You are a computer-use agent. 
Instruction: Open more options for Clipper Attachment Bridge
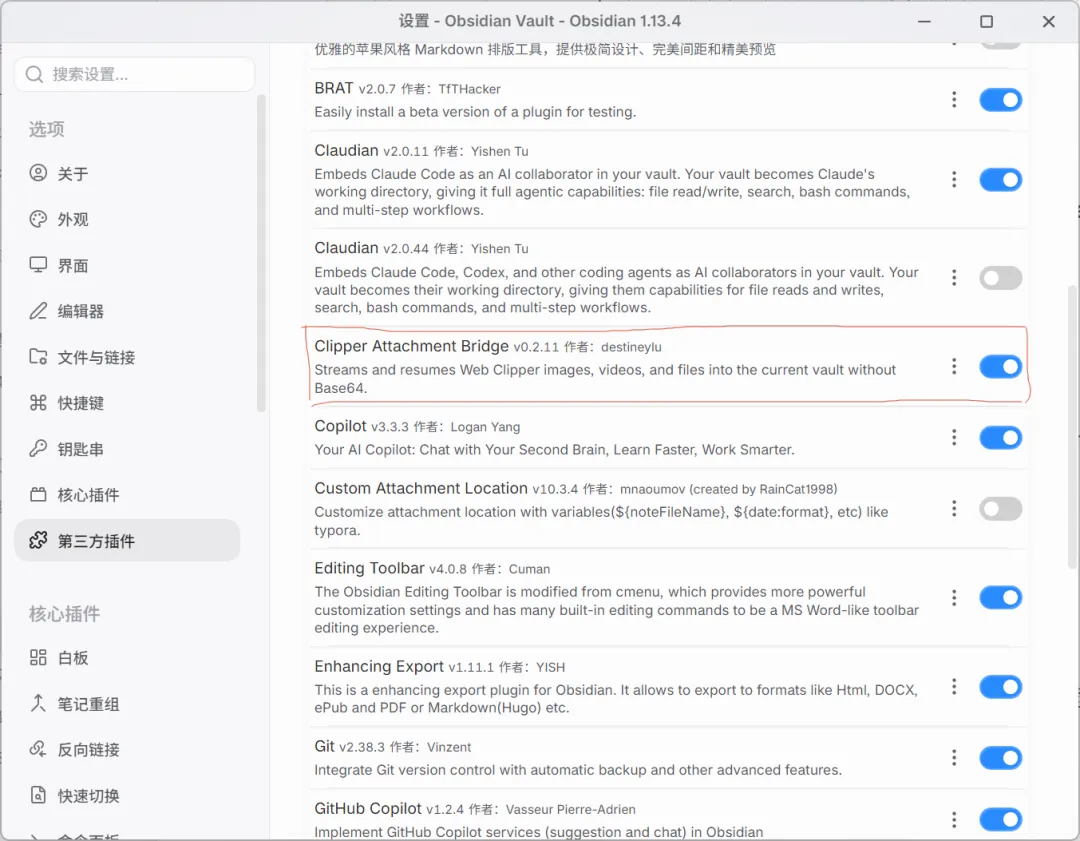954,366
